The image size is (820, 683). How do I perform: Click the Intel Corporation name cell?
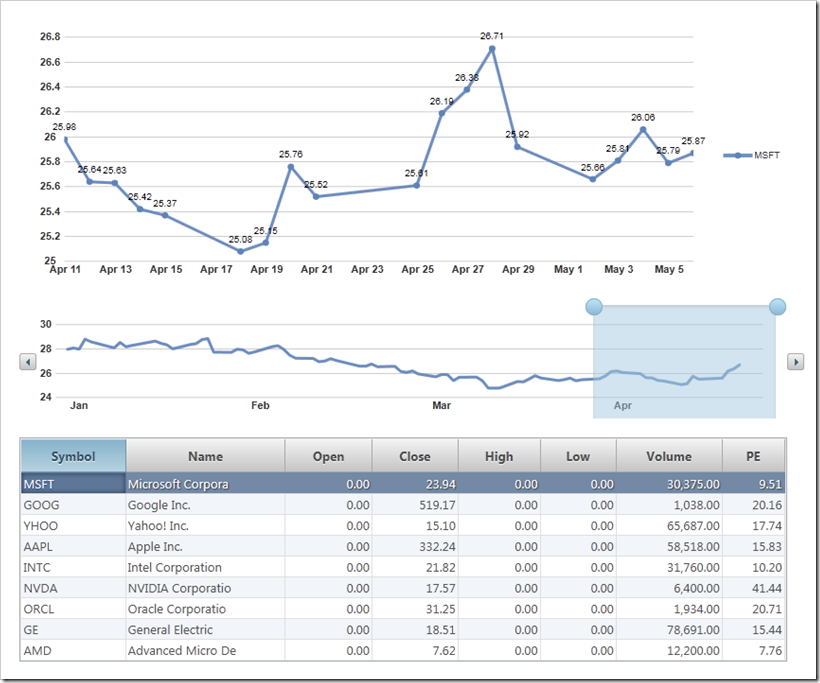[x=206, y=567]
